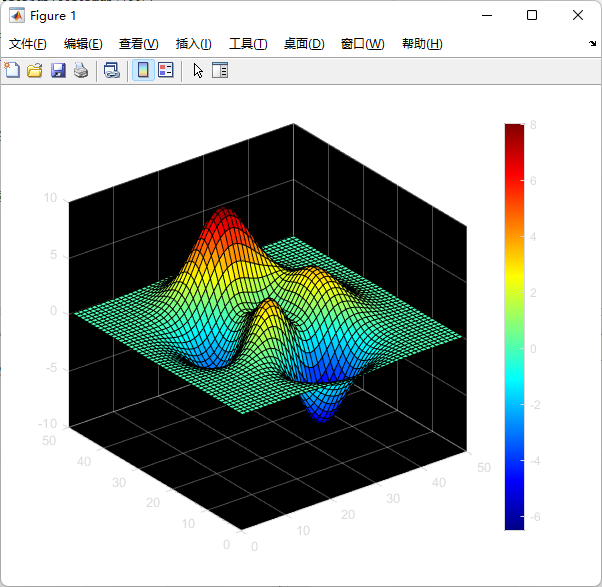This screenshot has width=602, height=587.
Task: Open the Property Inspector panel icon
Action: pos(220,70)
